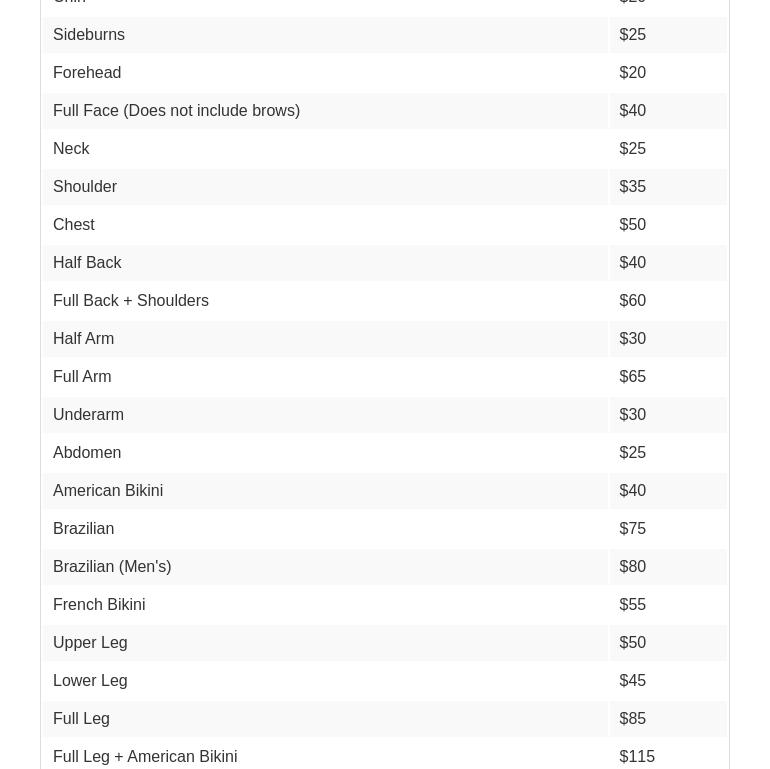This screenshot has height=769, width=770.
Task: Click the Brazilian $75 price
Action: [633, 529]
